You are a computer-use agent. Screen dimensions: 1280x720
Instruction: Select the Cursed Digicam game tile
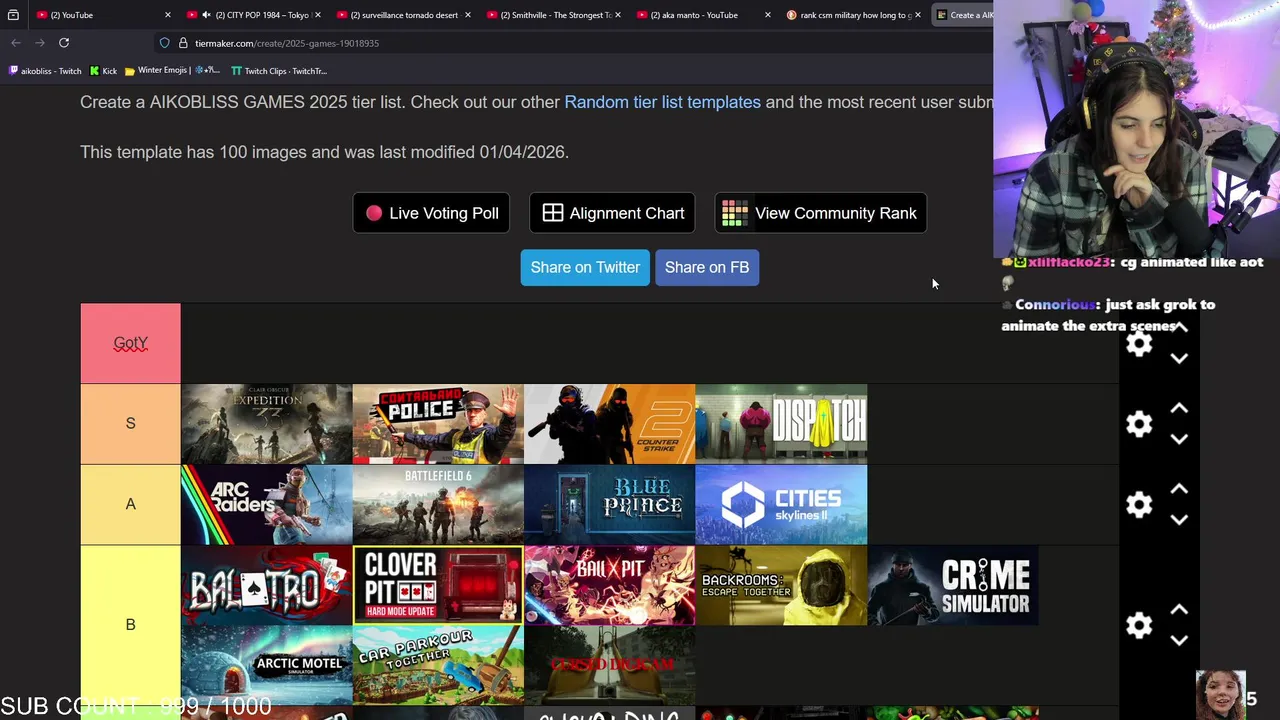click(609, 665)
